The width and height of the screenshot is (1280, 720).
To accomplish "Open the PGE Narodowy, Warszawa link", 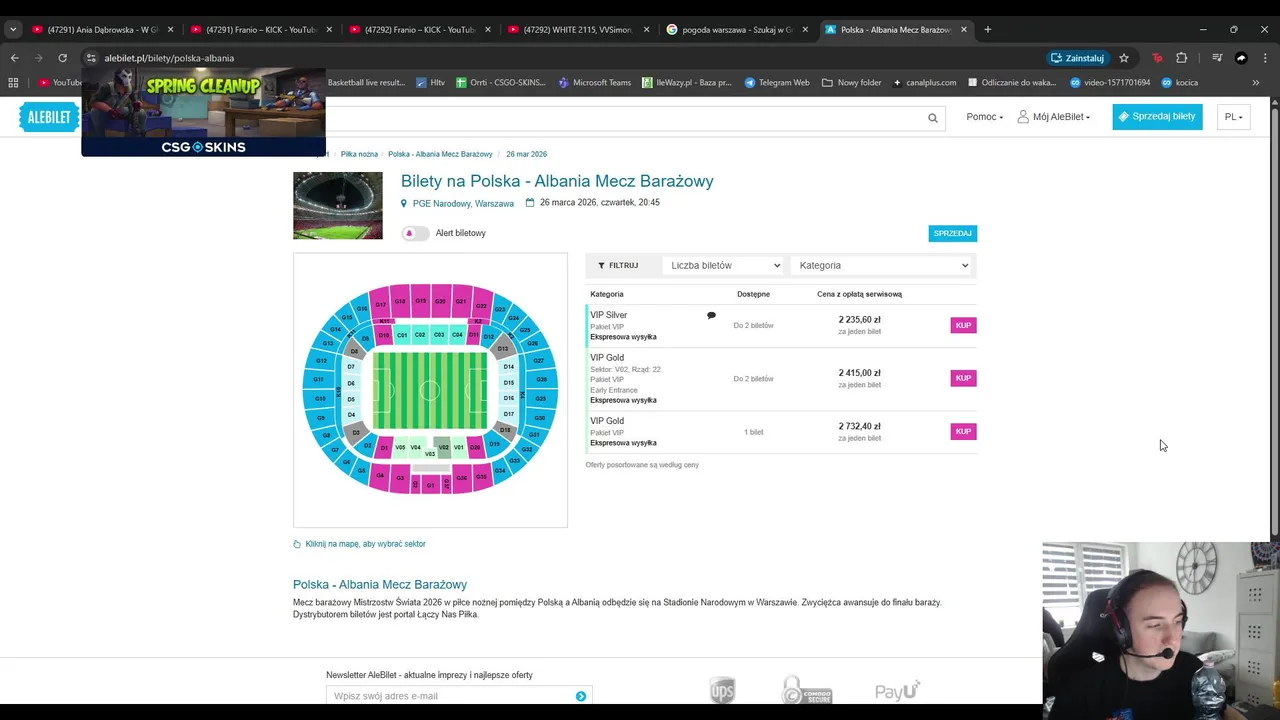I will (463, 203).
